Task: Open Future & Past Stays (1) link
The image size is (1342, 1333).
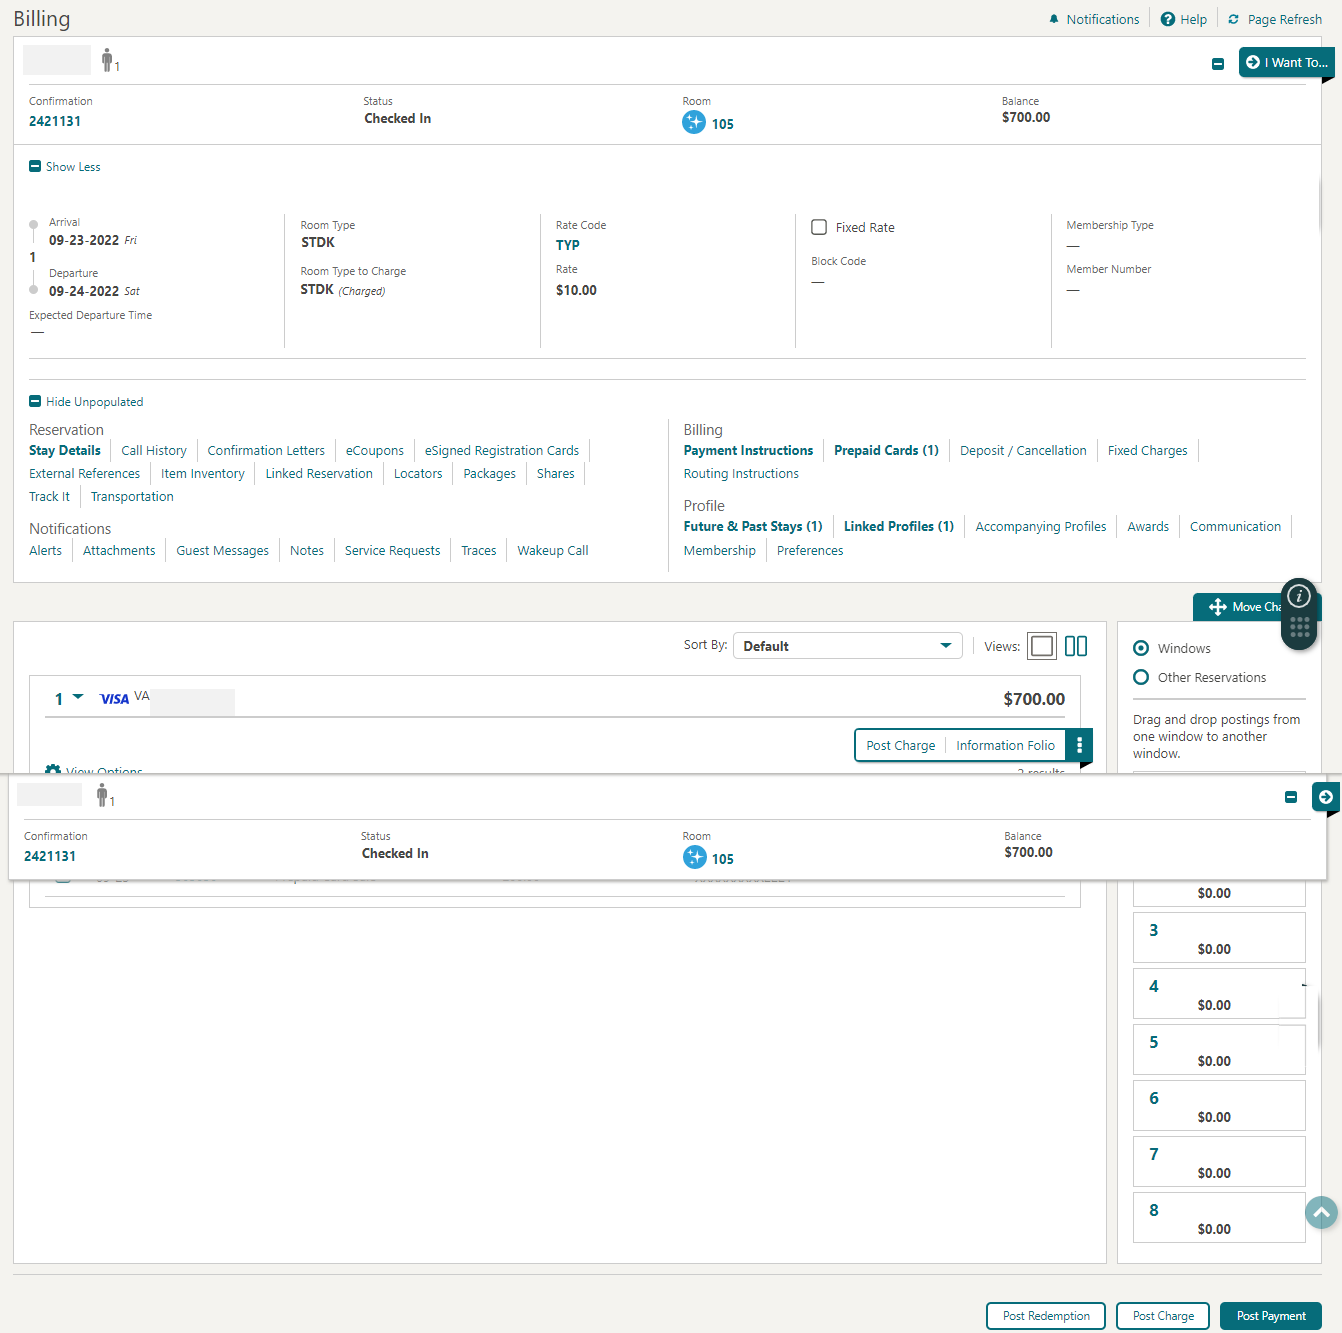Action: tap(753, 527)
